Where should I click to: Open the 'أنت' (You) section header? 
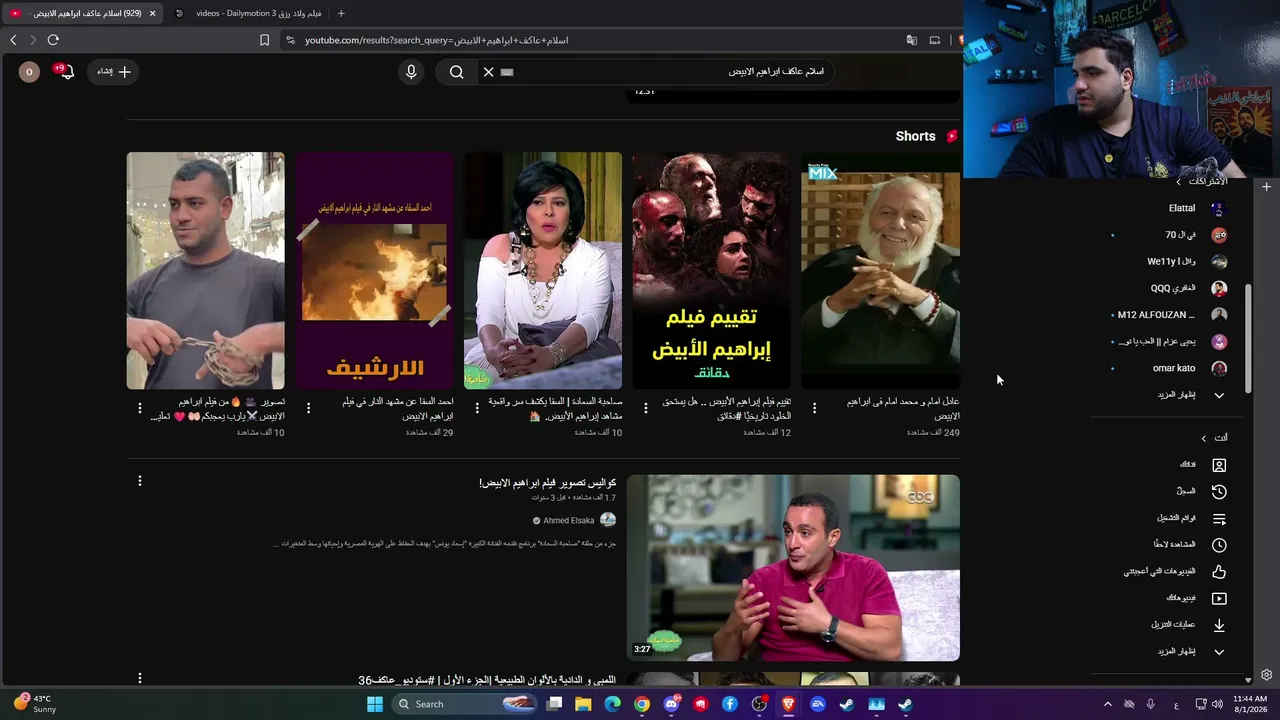pos(1214,438)
